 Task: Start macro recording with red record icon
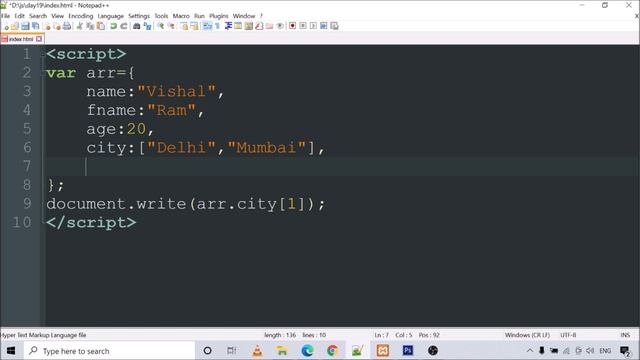click(293, 26)
